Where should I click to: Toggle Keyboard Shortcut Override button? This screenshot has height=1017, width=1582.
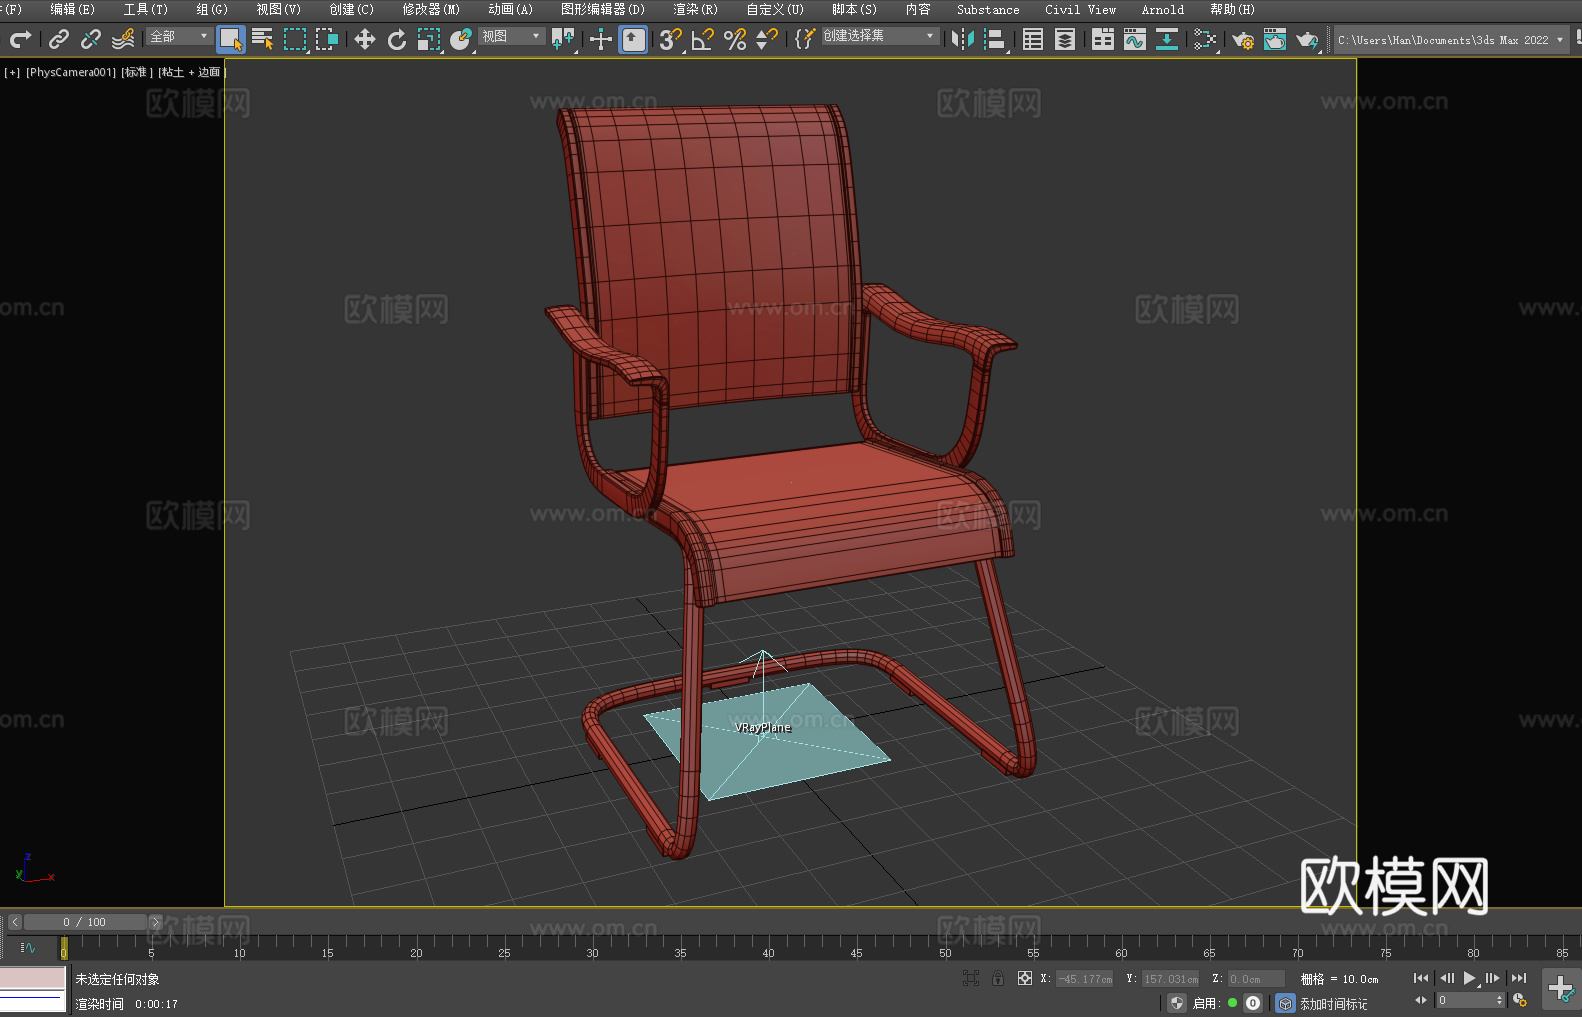(633, 39)
